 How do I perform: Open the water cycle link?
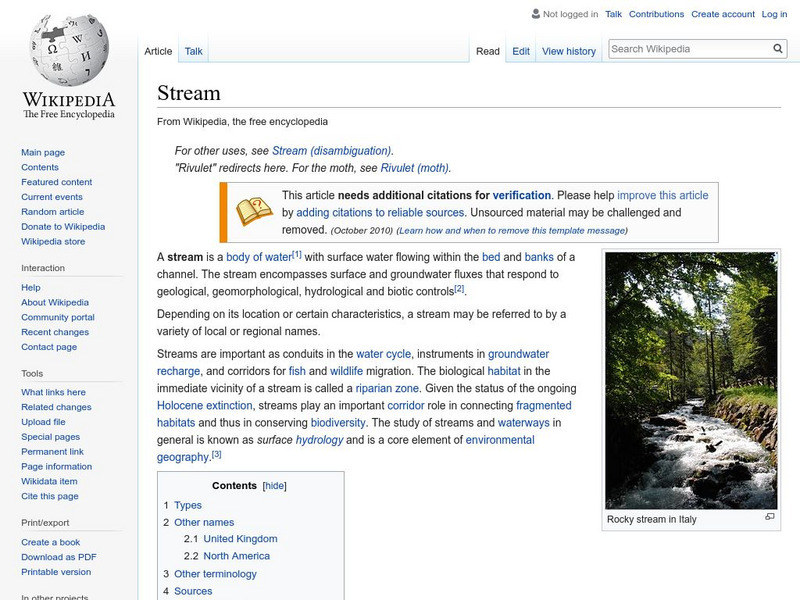tap(383, 354)
